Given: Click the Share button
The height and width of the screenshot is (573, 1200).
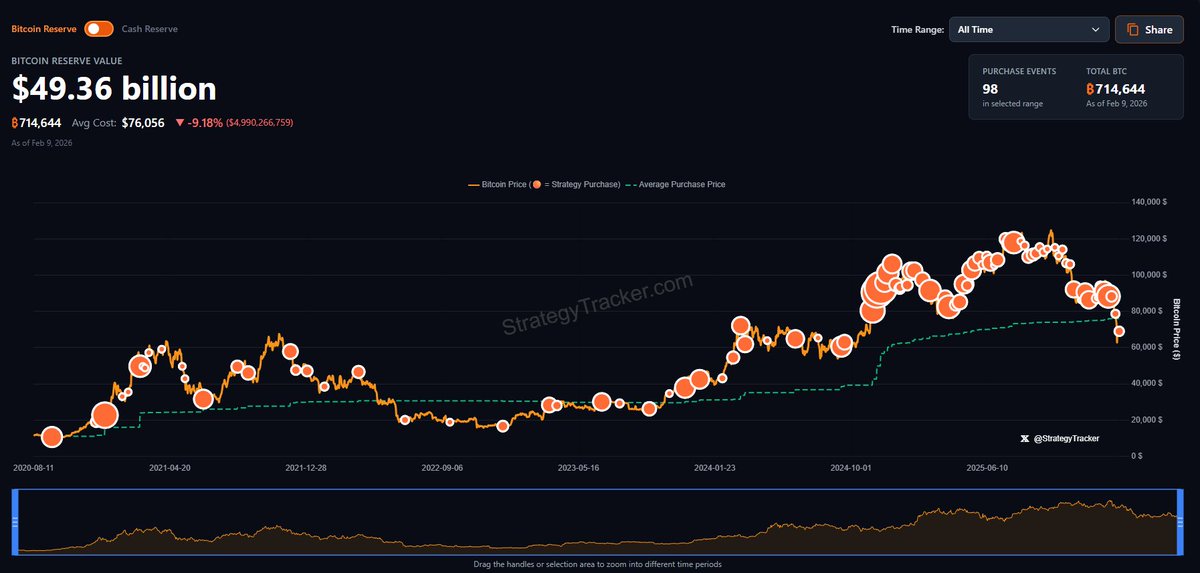Looking at the screenshot, I should tap(1149, 30).
